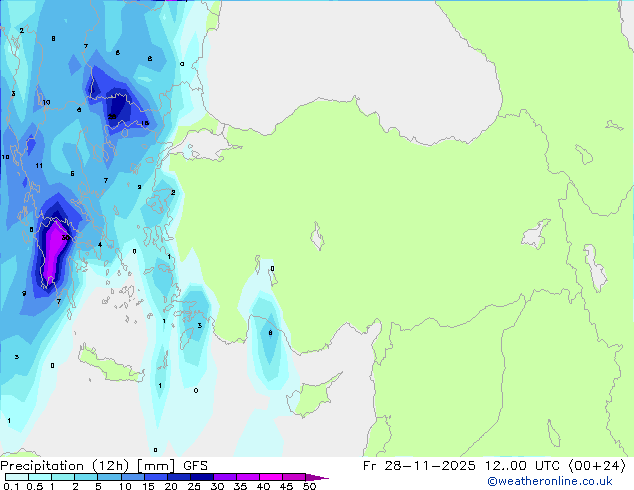Click the 1–2 mm legend color box
The width and height of the screenshot is (634, 490).
(x=63, y=477)
